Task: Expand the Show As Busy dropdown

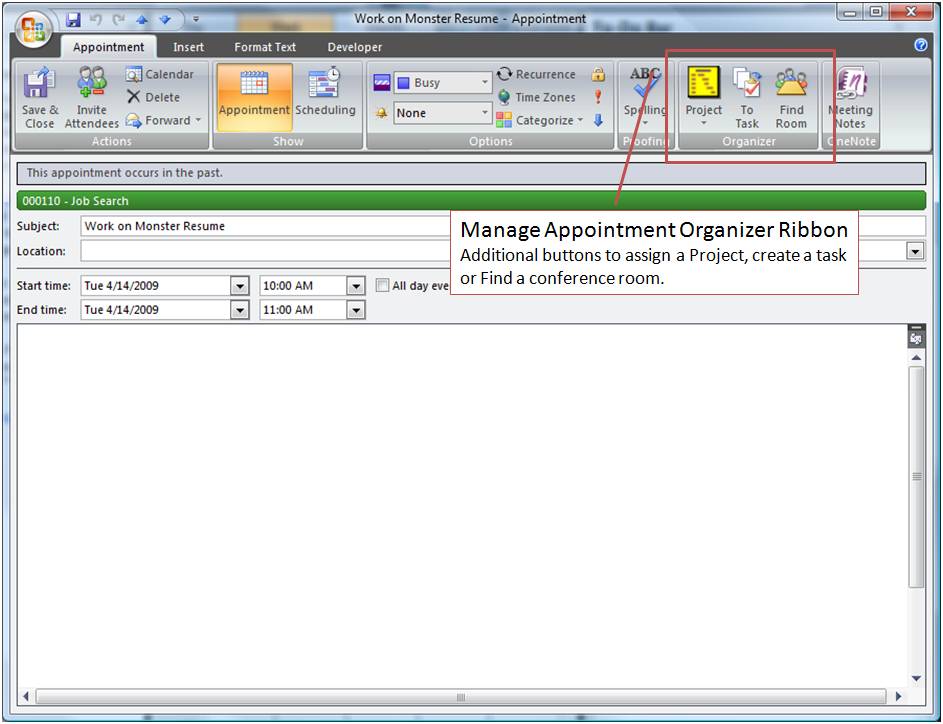Action: (x=486, y=83)
